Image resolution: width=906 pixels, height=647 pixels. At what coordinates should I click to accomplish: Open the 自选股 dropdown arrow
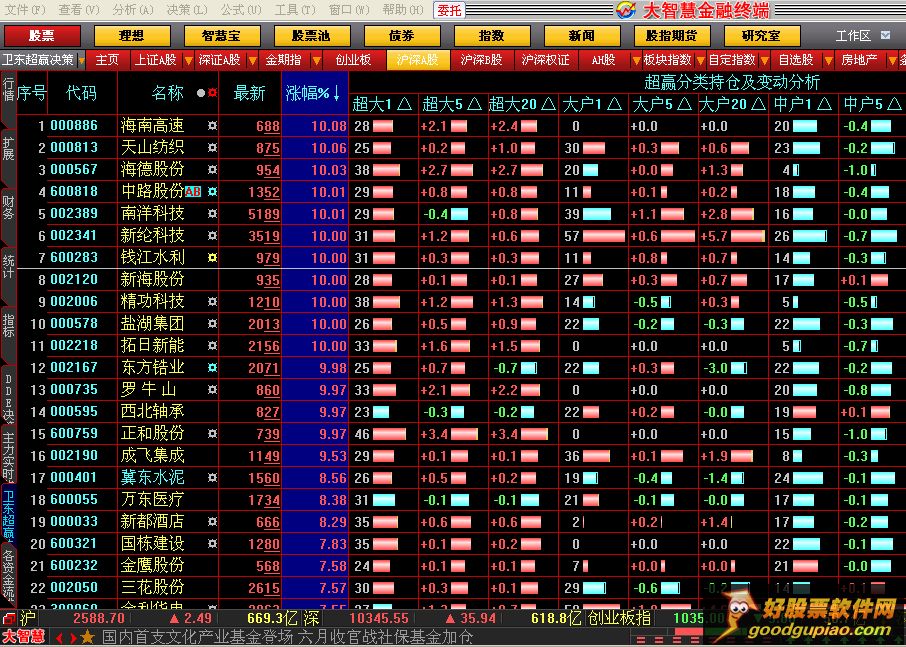[829, 60]
